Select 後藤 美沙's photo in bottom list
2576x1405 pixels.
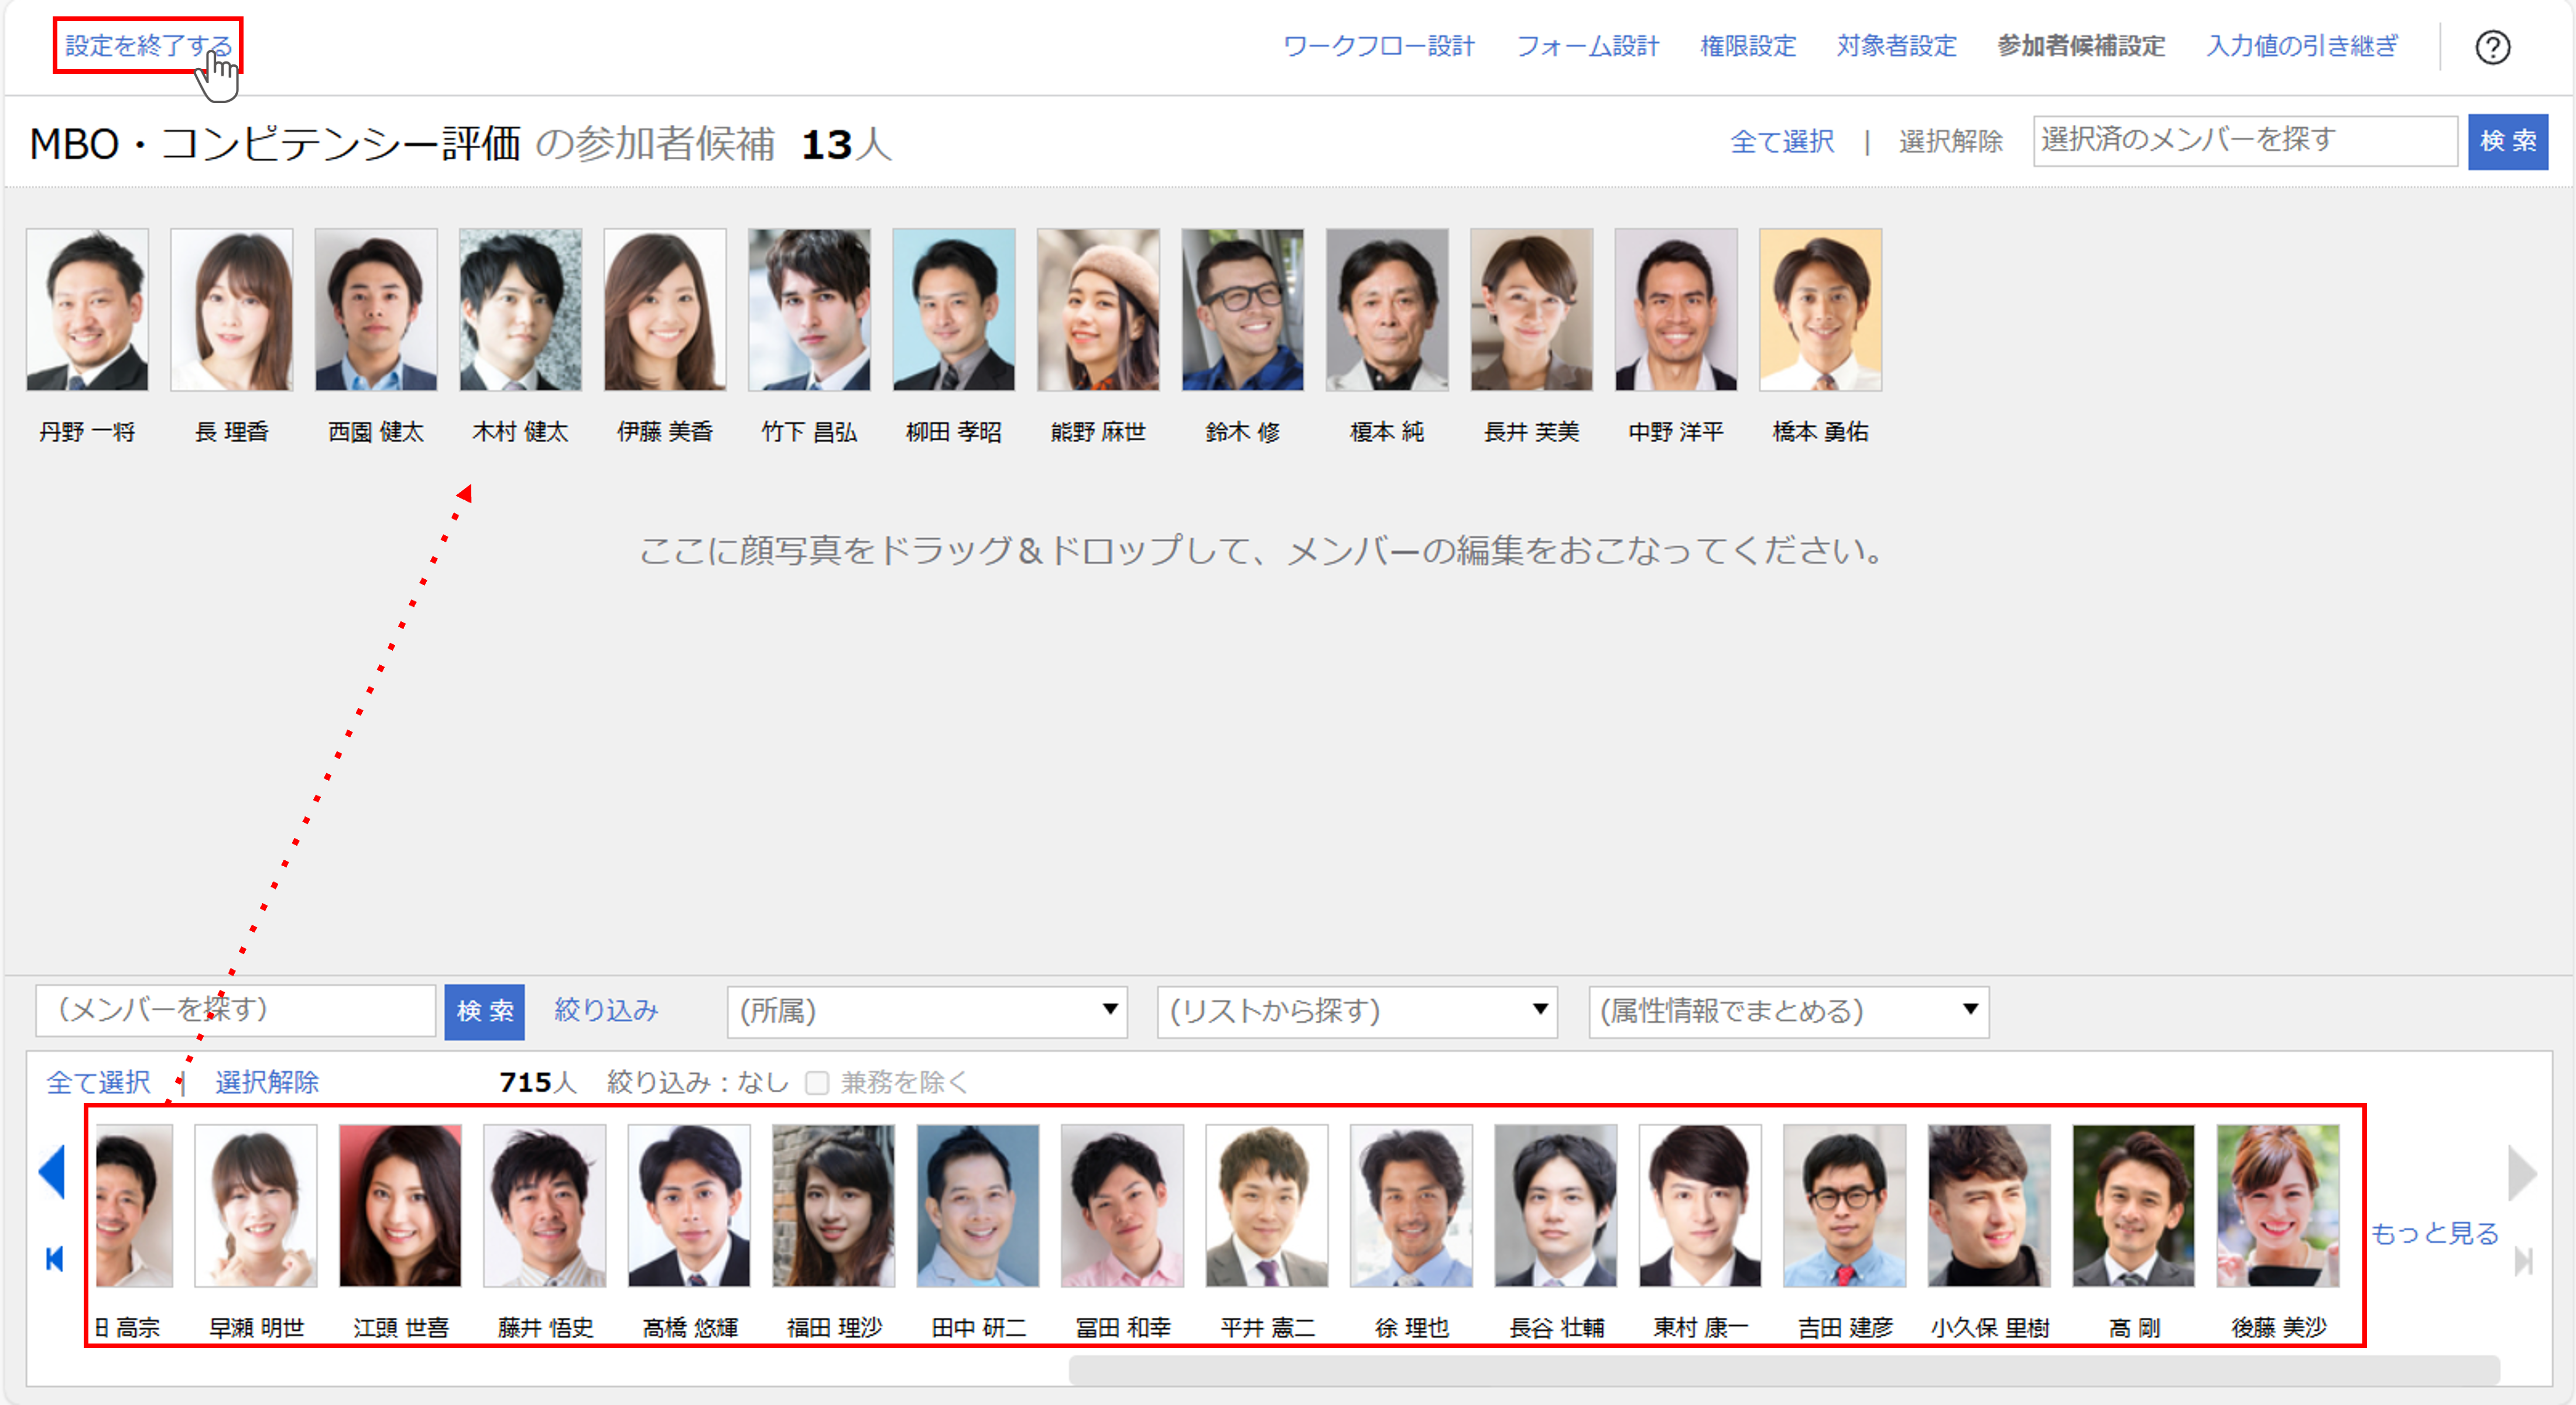point(2277,1205)
